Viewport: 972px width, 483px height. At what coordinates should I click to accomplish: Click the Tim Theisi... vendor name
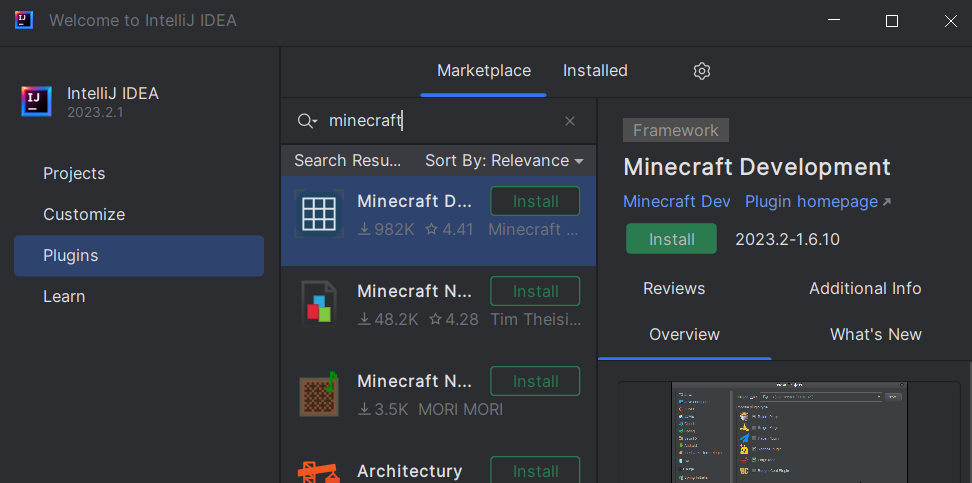pyautogui.click(x=536, y=319)
